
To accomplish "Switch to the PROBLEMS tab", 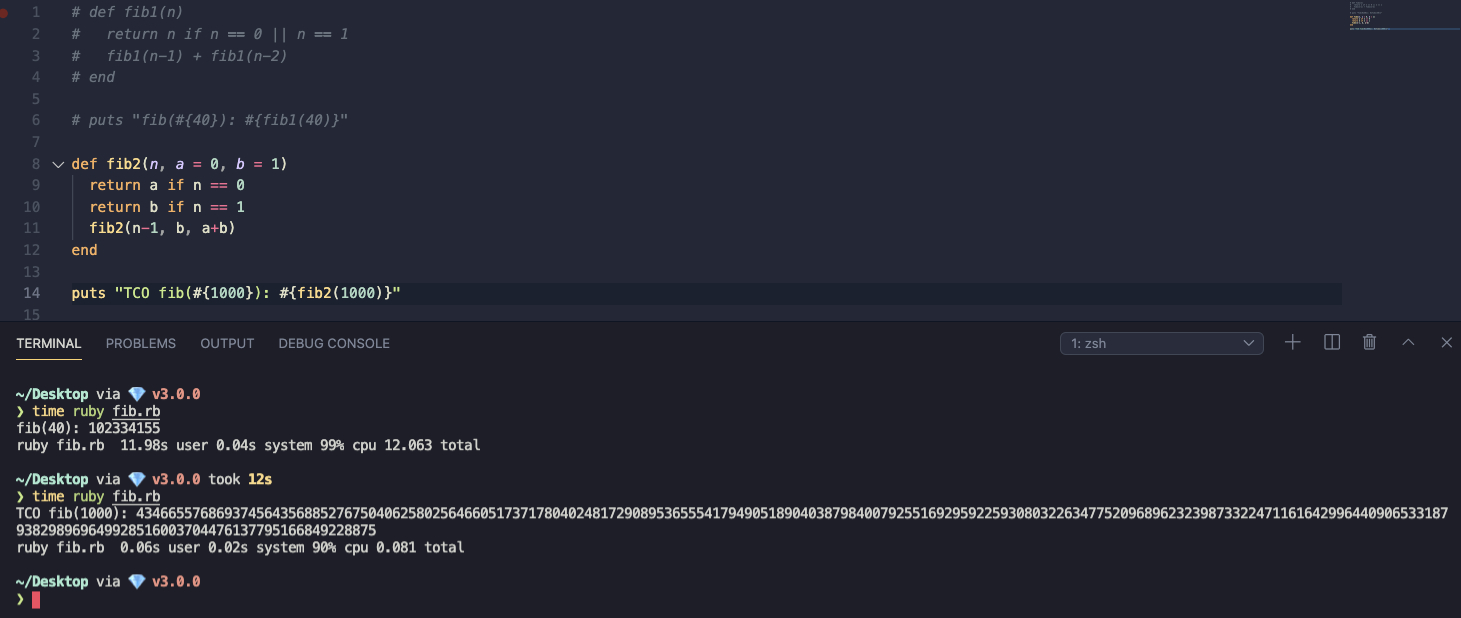I will (x=141, y=343).
